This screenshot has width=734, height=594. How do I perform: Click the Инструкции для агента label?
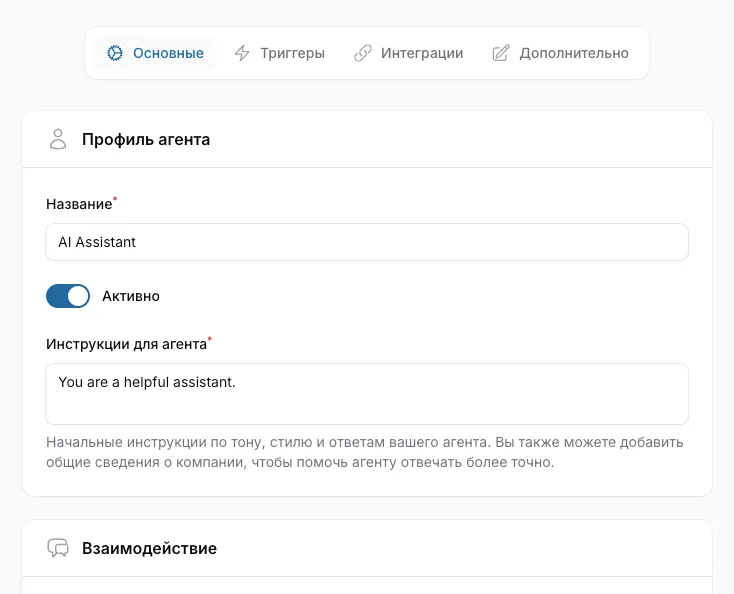tap(126, 344)
